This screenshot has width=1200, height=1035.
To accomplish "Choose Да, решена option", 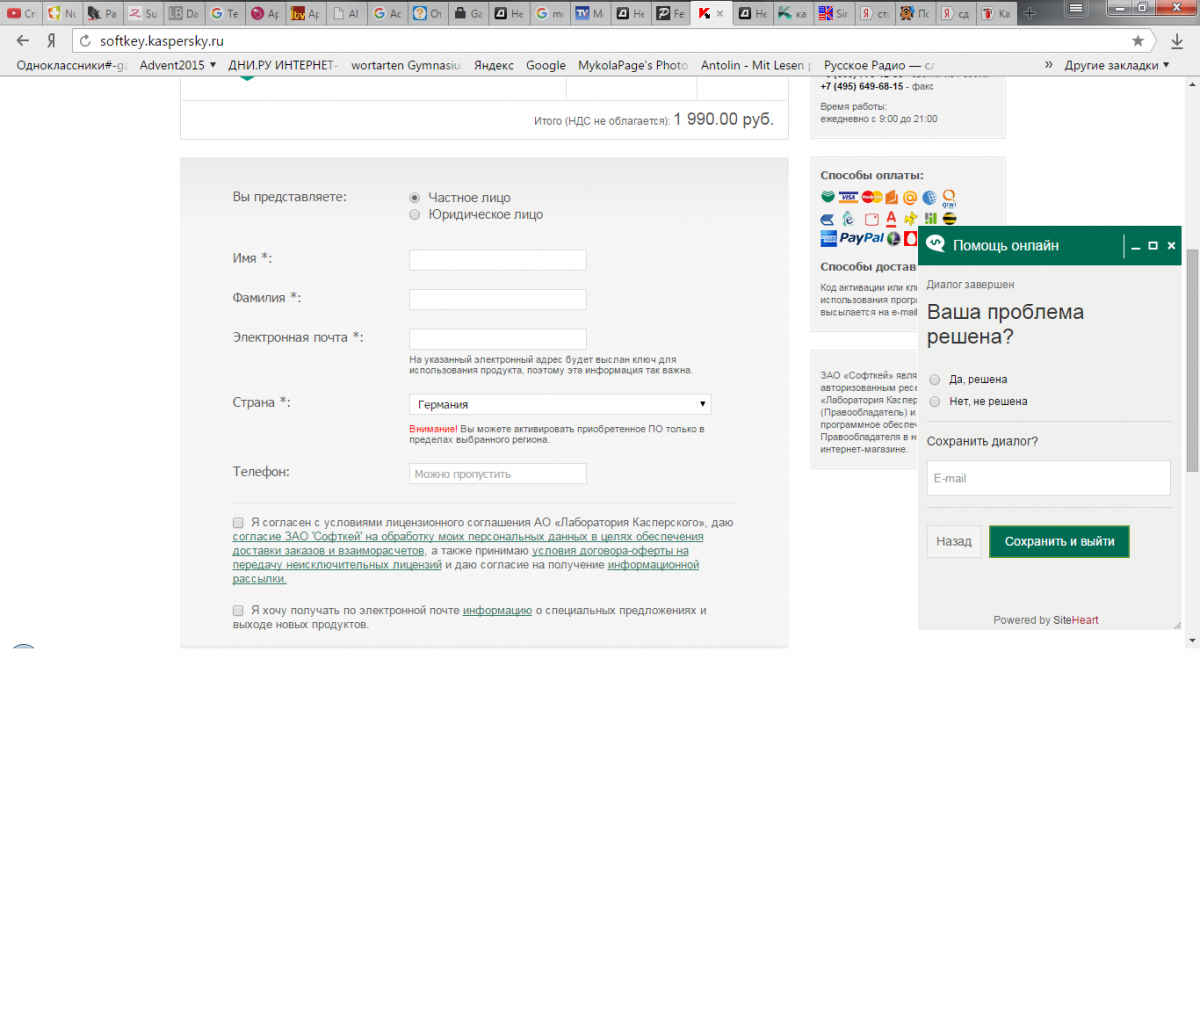I will point(935,380).
